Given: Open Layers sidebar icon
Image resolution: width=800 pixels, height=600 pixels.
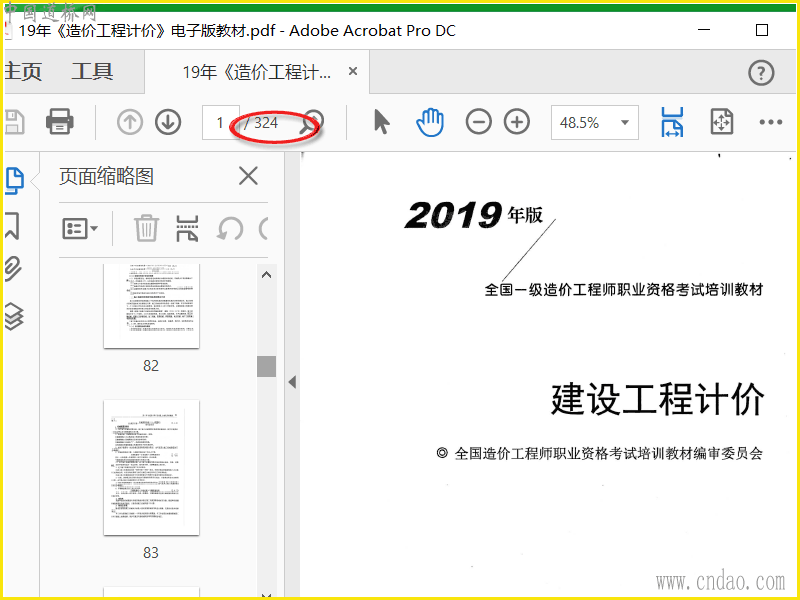Looking at the screenshot, I should click(14, 316).
